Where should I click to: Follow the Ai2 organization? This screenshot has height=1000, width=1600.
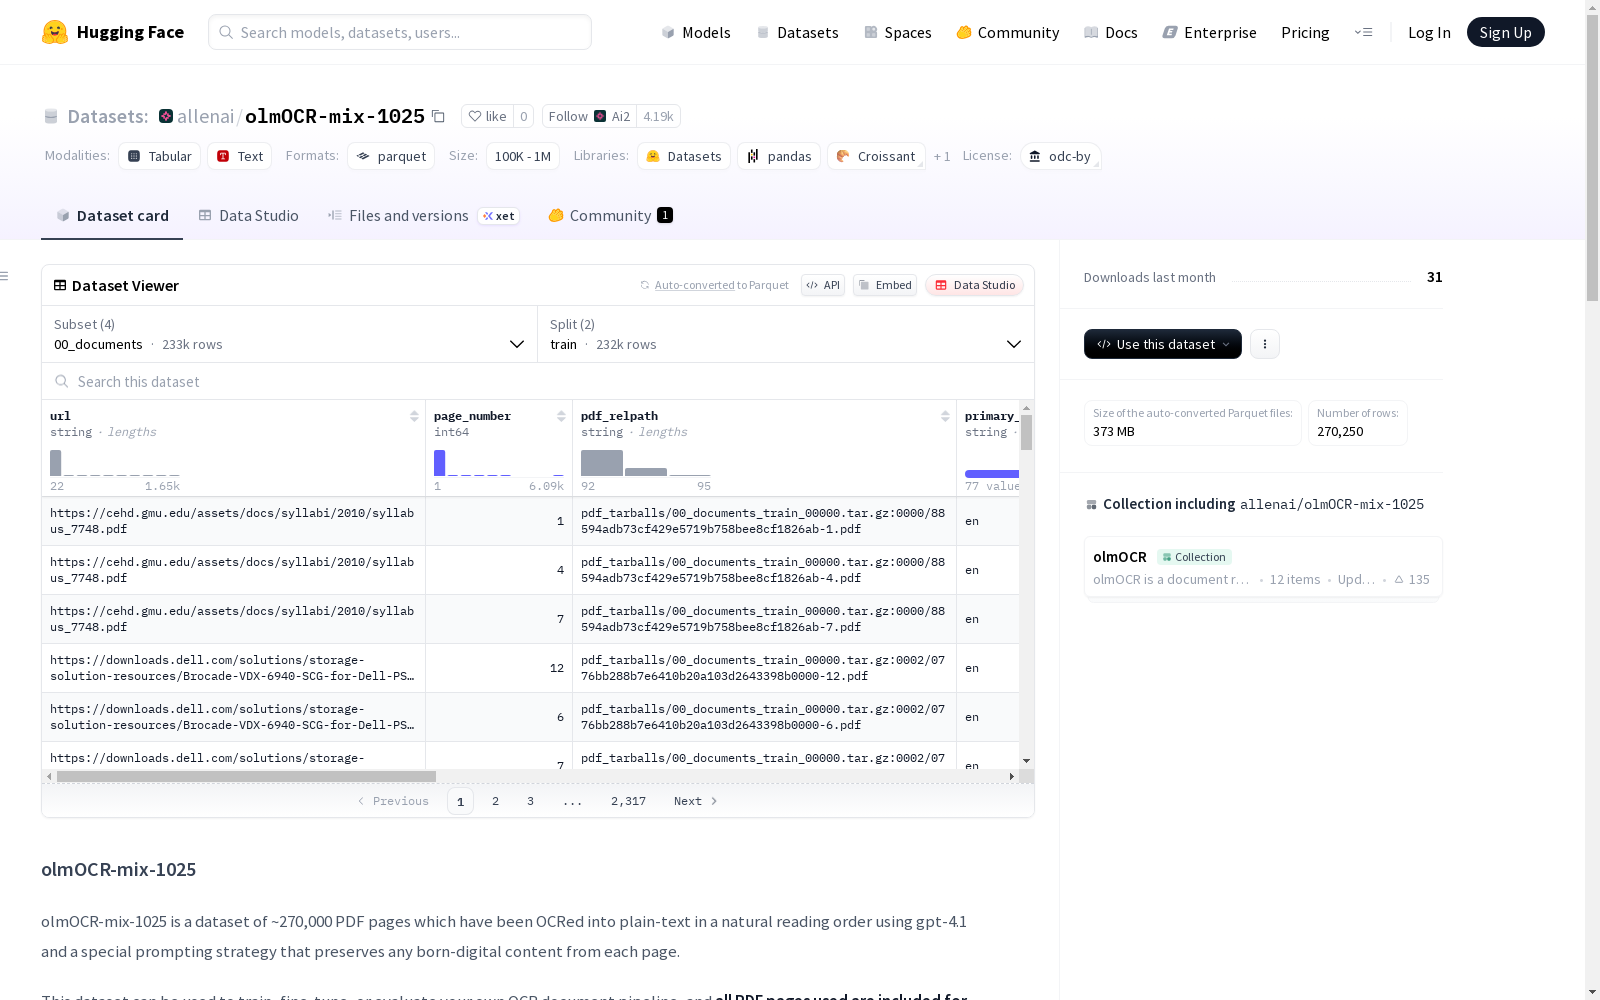[590, 116]
